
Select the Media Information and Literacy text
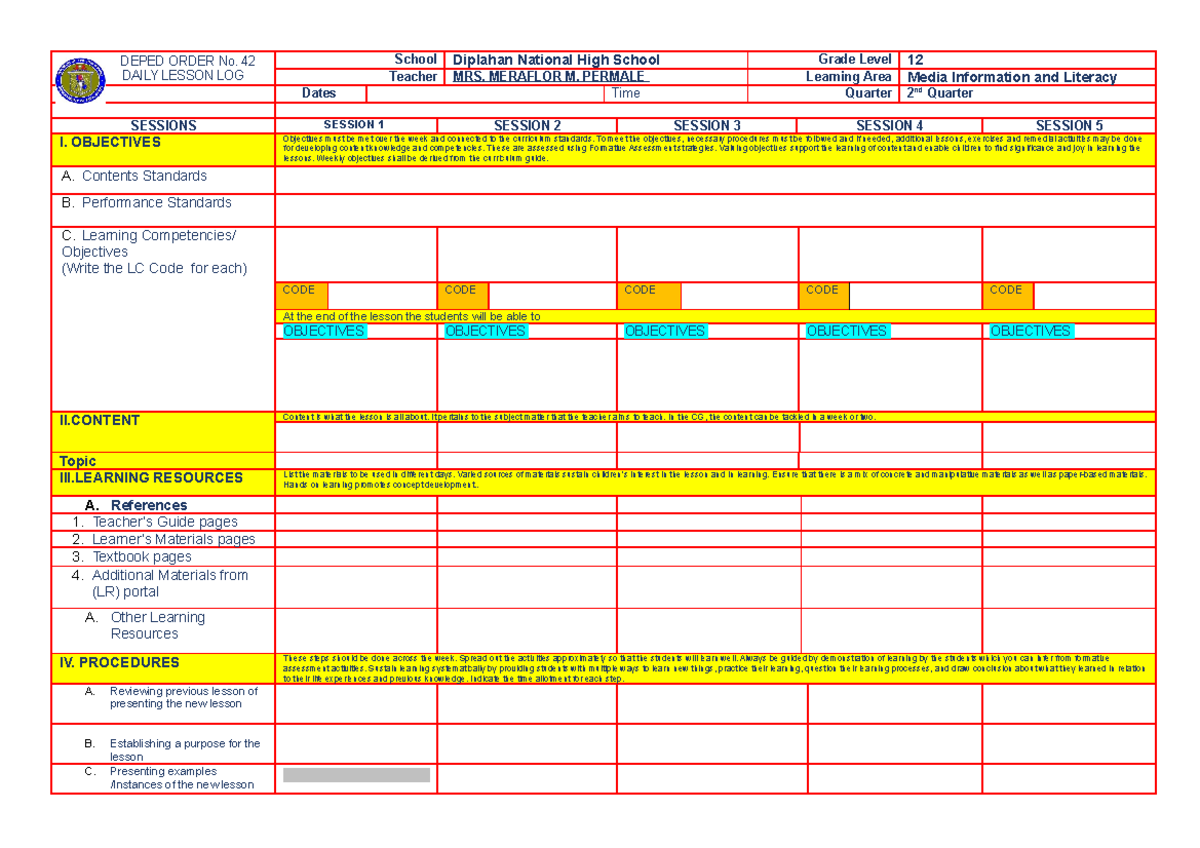(1011, 77)
